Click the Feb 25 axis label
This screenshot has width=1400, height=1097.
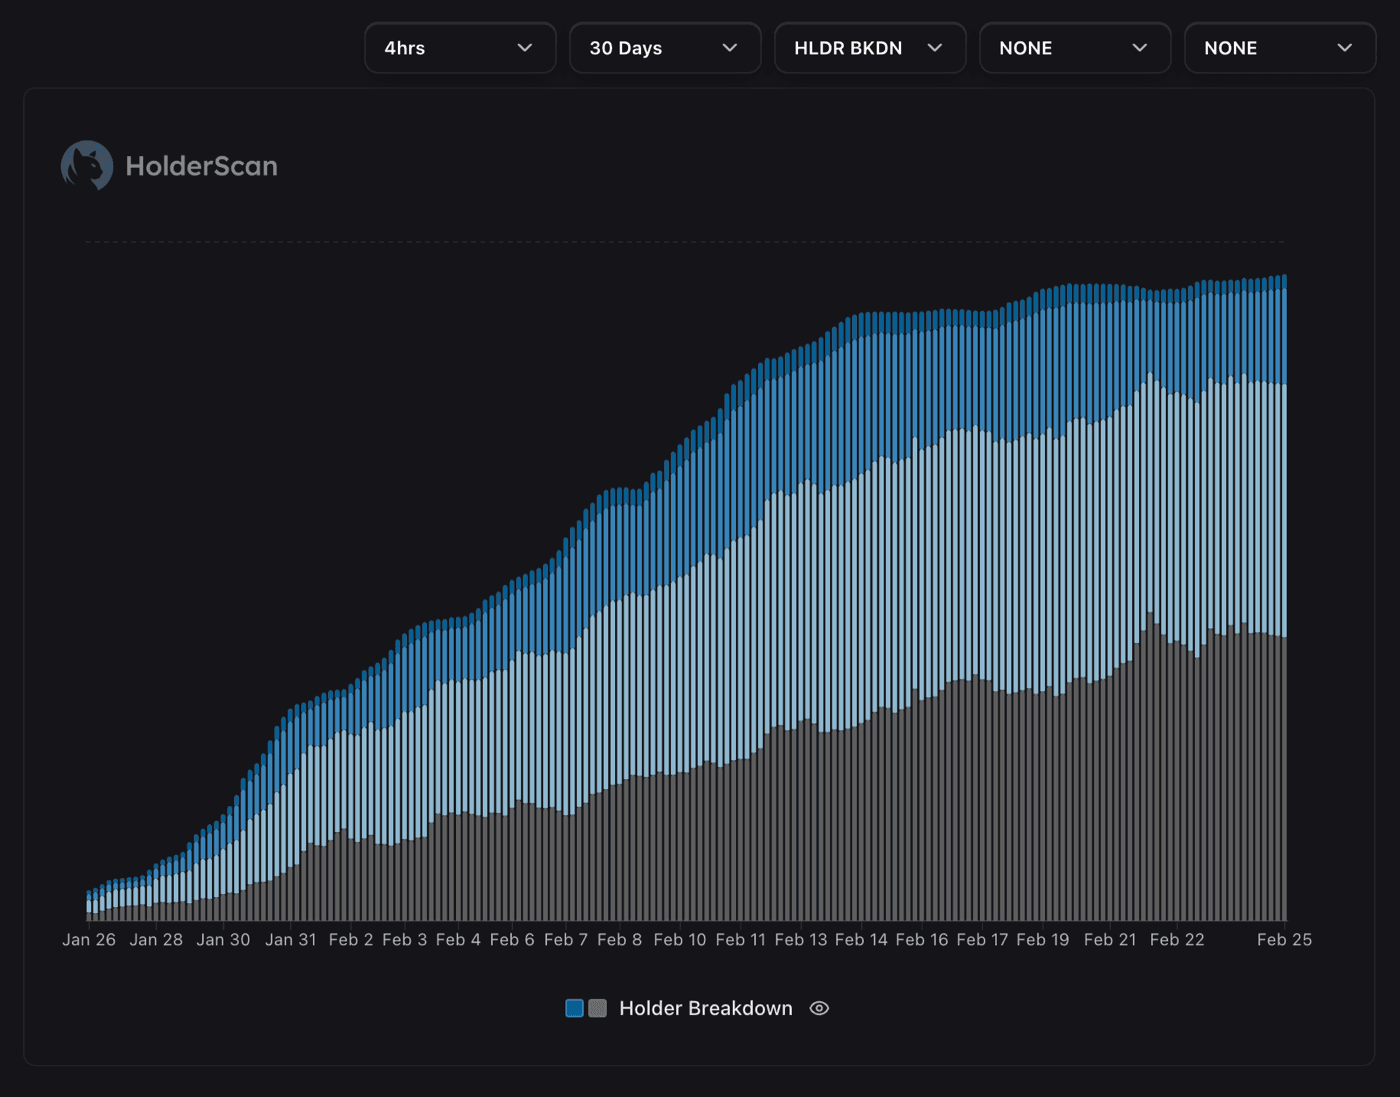point(1284,940)
